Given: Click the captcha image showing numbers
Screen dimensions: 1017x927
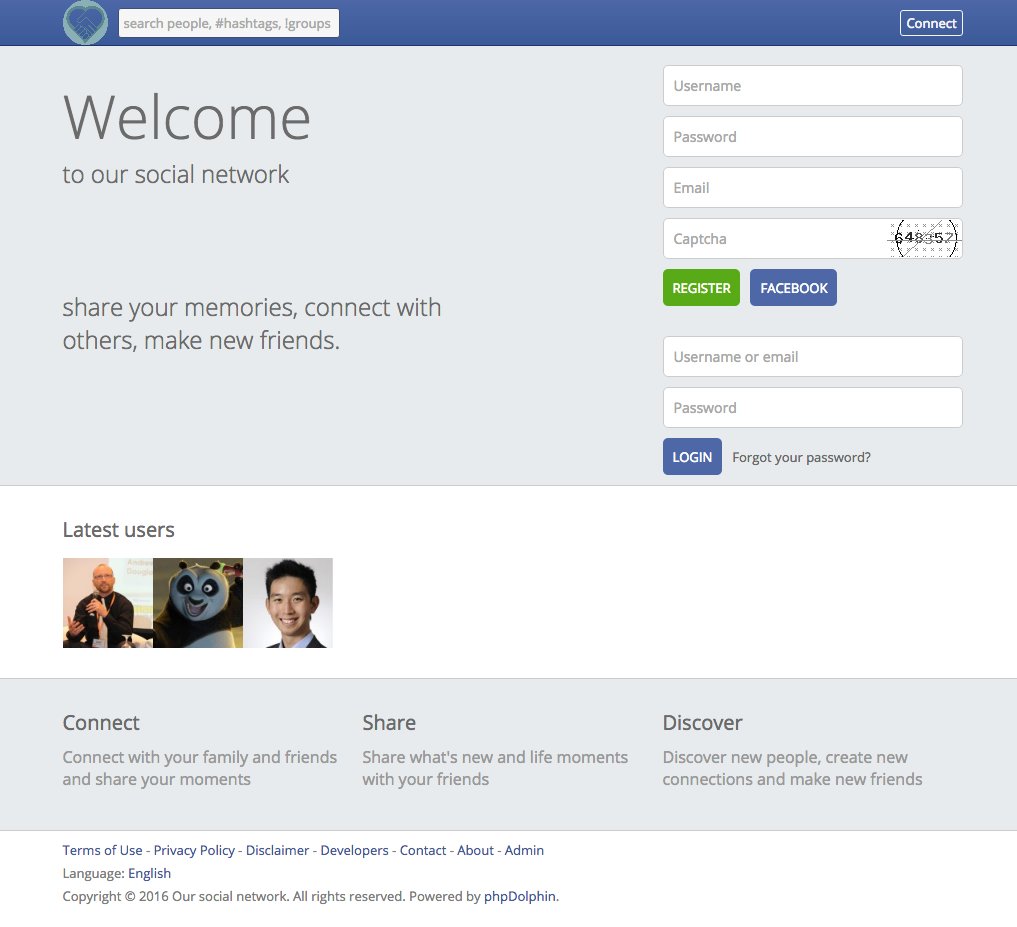Looking at the screenshot, I should (925, 238).
